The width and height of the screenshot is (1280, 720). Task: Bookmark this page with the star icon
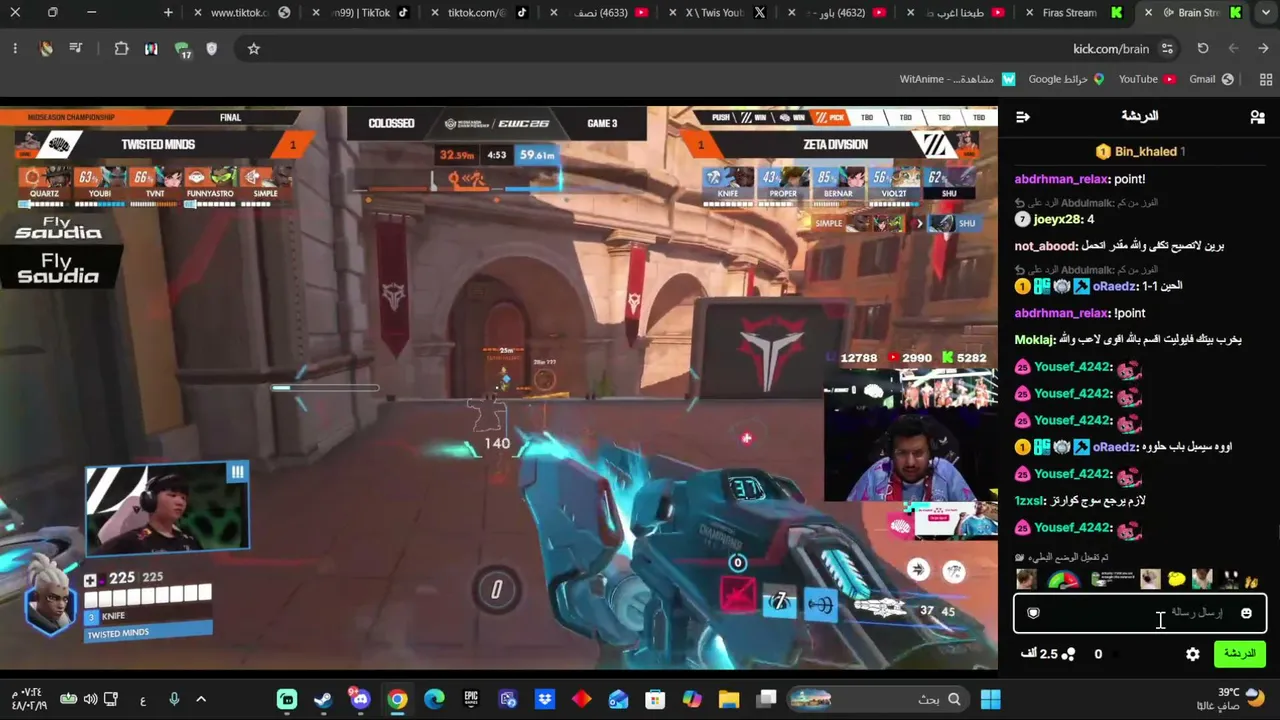254,48
